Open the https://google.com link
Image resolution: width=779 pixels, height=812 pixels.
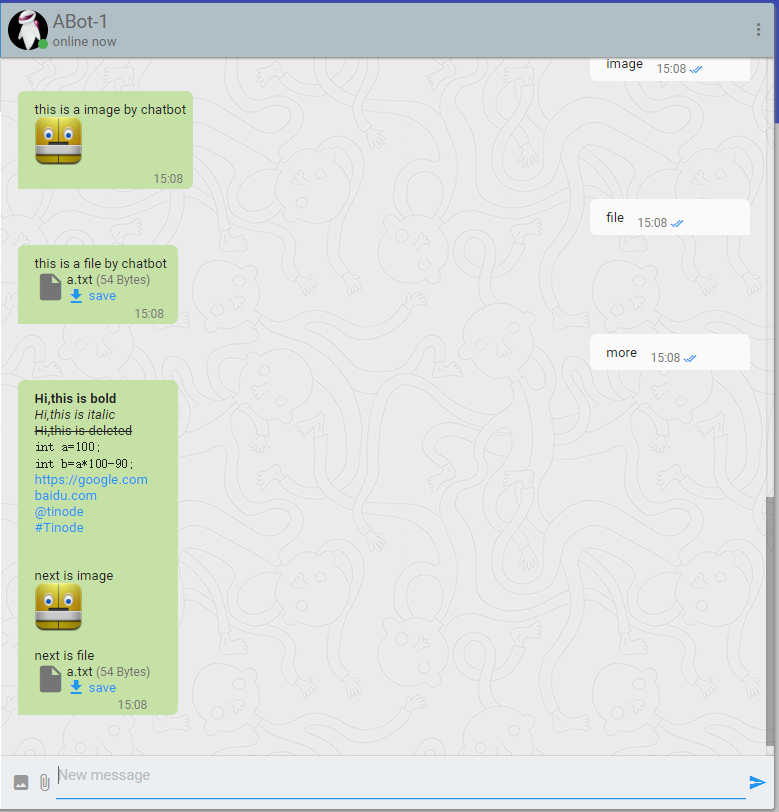point(91,480)
